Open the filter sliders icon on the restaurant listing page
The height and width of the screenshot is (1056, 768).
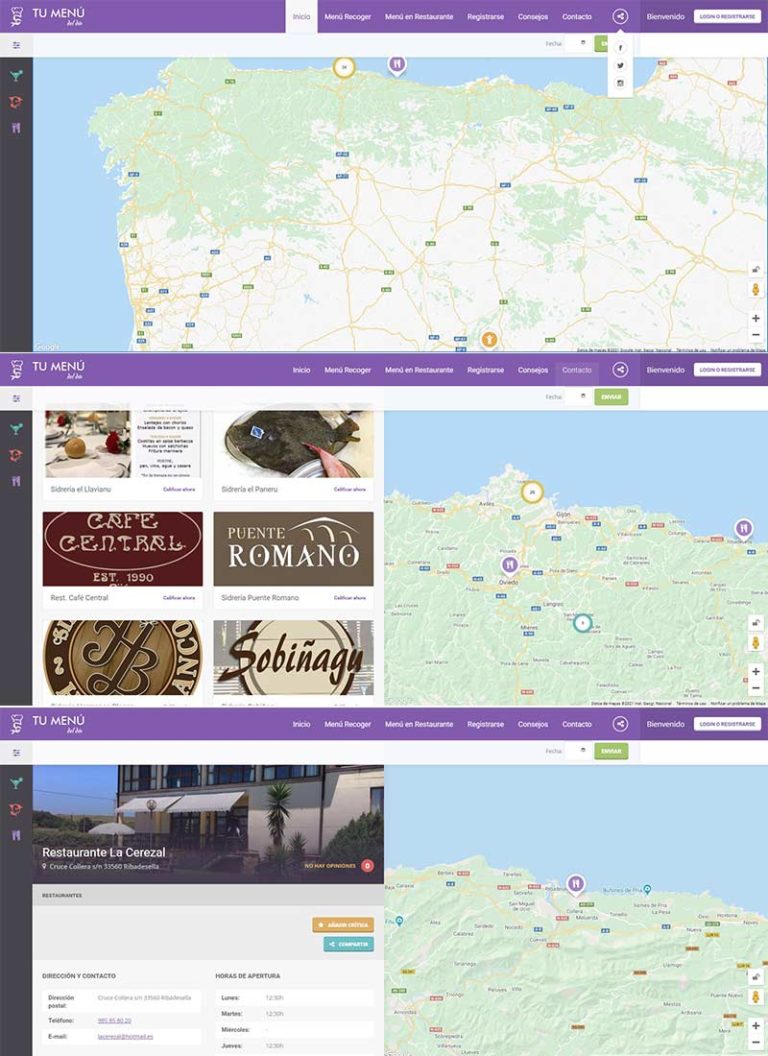pyautogui.click(x=16, y=398)
